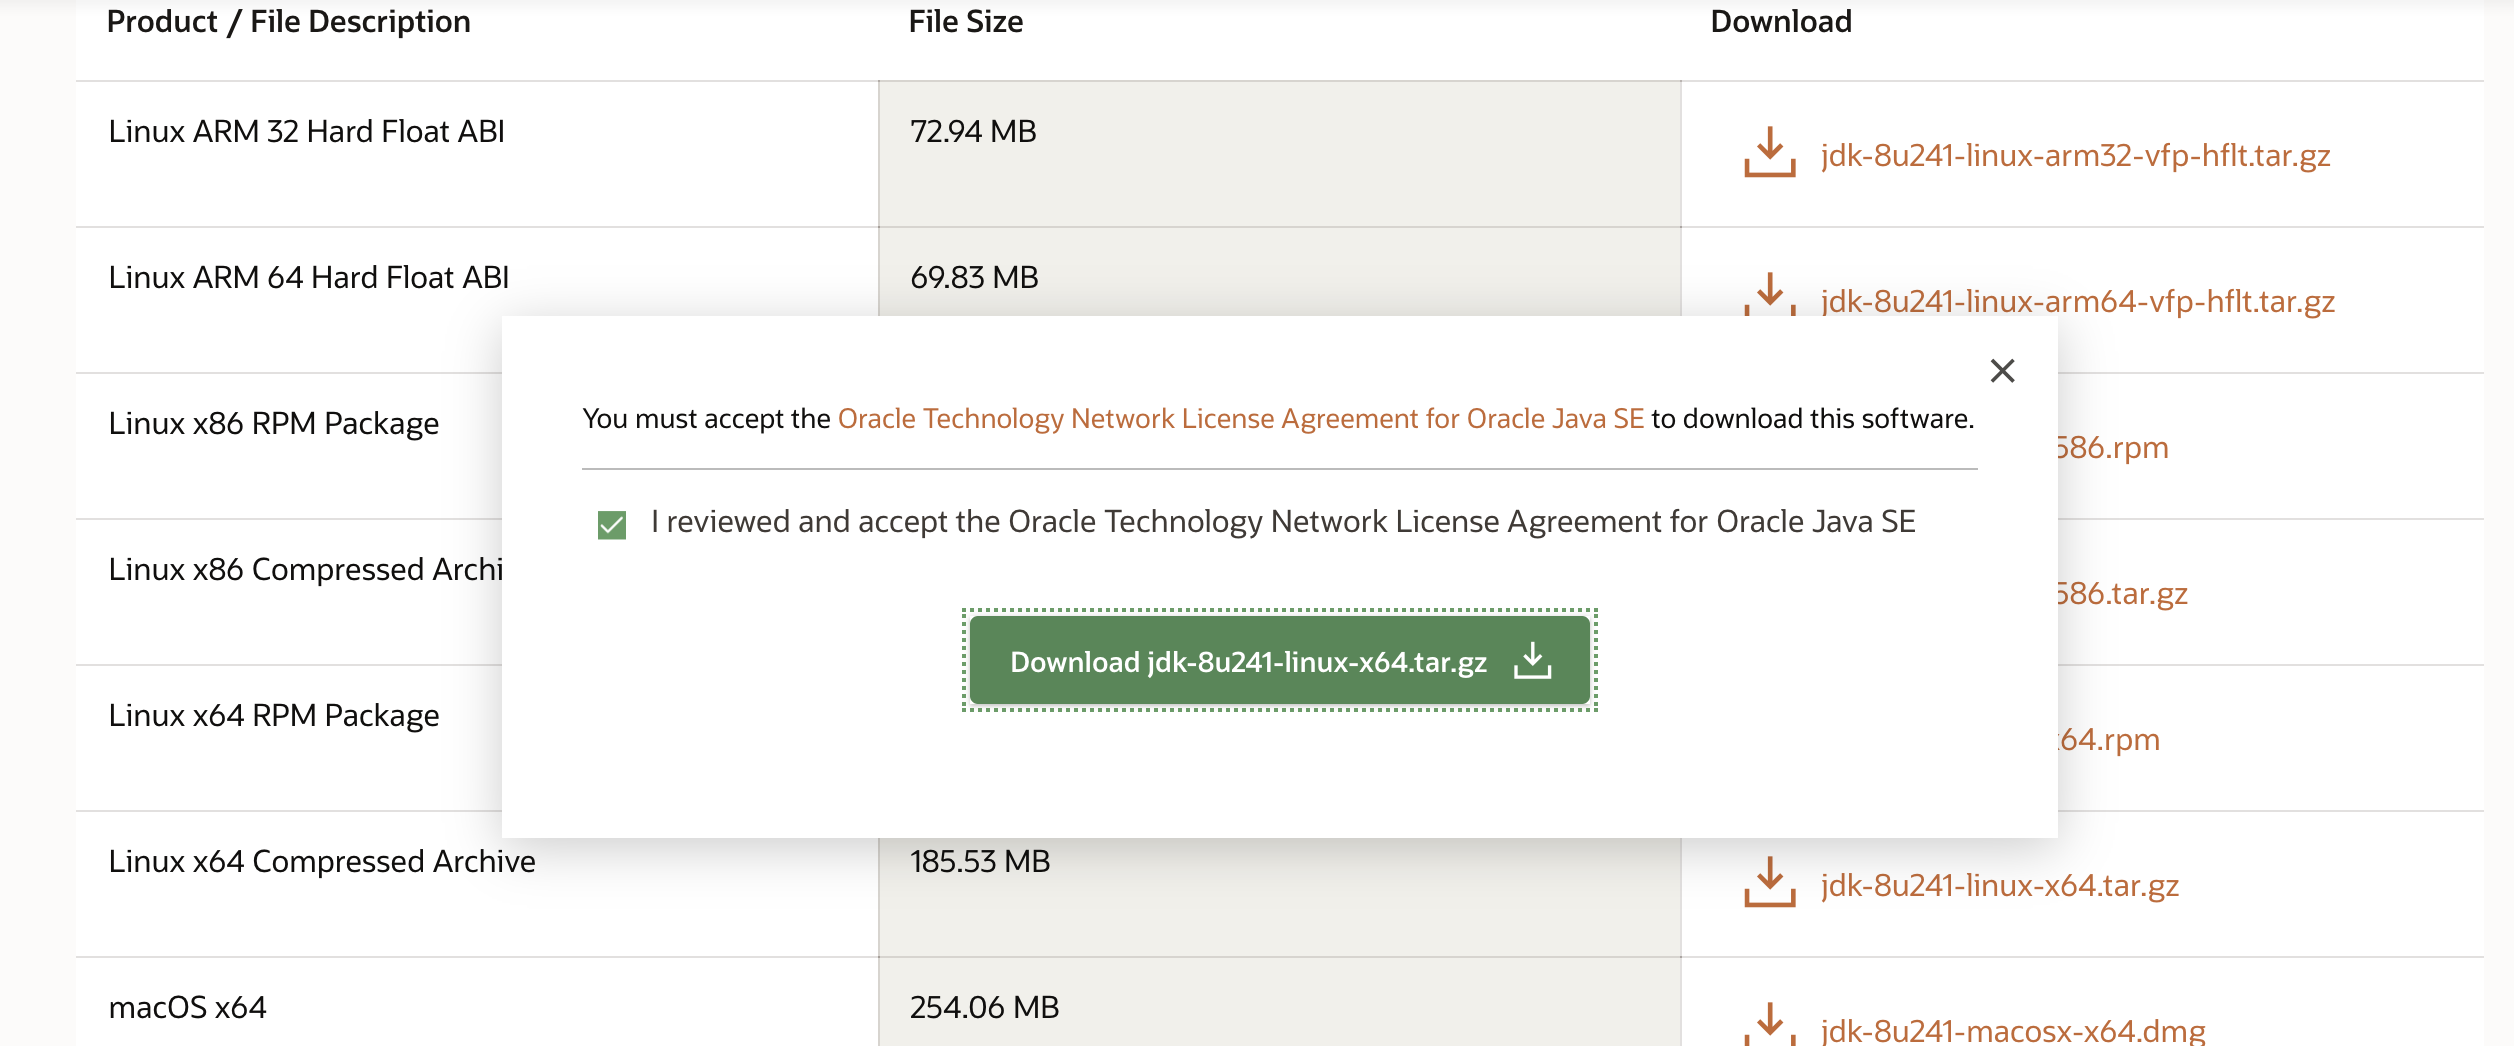This screenshot has height=1046, width=2514.
Task: Uncheck the license agreement acceptance checkbox
Action: tap(611, 525)
